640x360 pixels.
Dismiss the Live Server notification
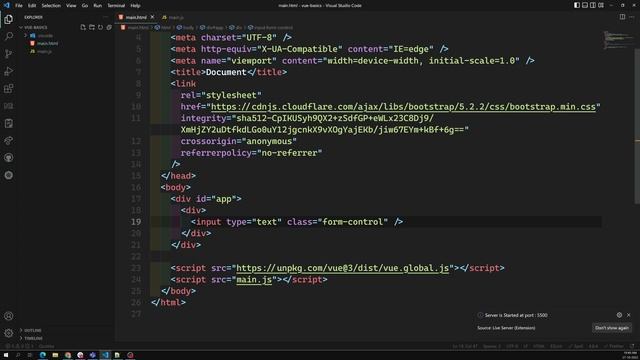click(x=629, y=315)
